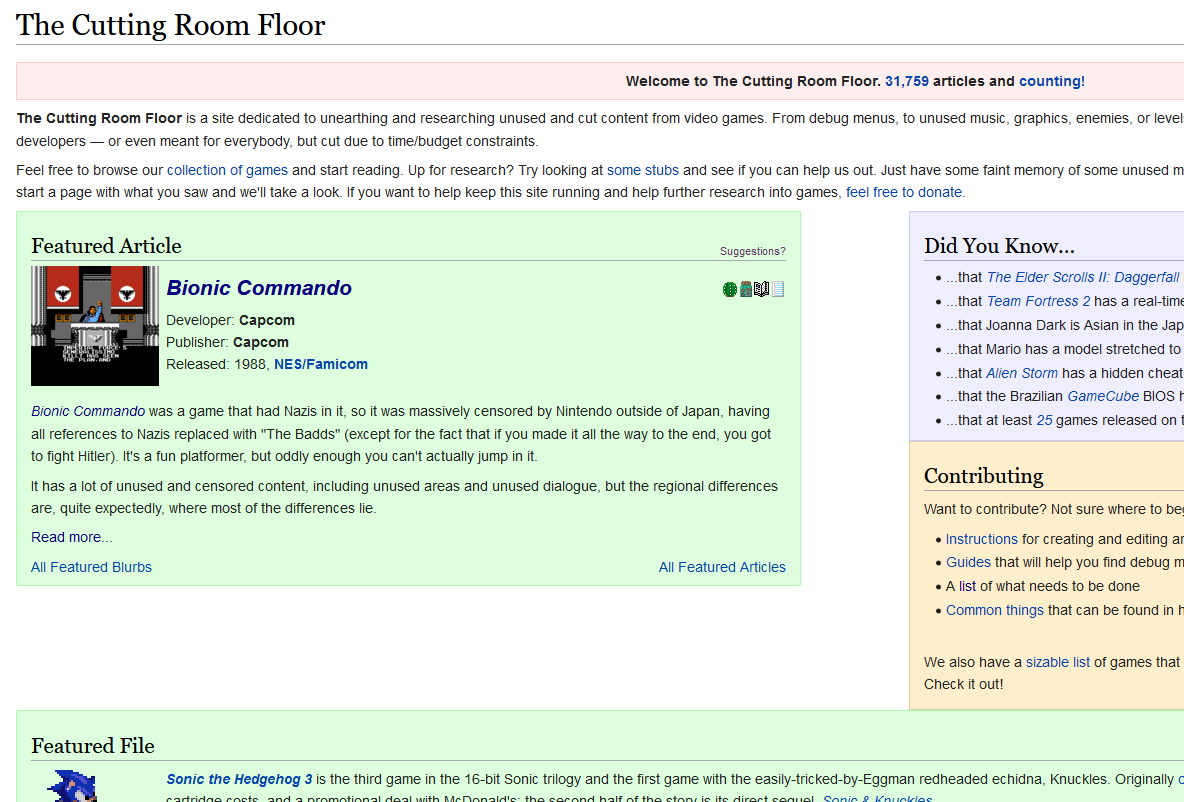Click 'Read more...' under the featured article

coord(72,537)
